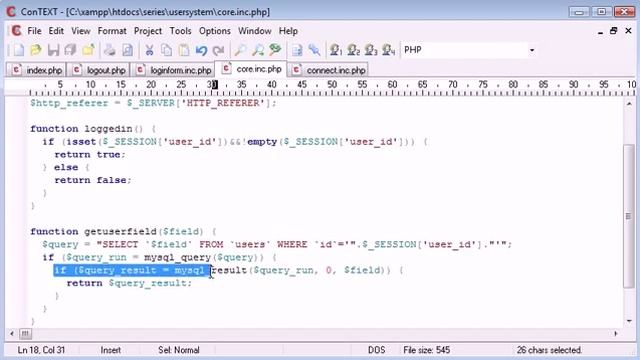640x360 pixels.
Task: Click the vertical scrollbar thumb
Action: (629, 216)
